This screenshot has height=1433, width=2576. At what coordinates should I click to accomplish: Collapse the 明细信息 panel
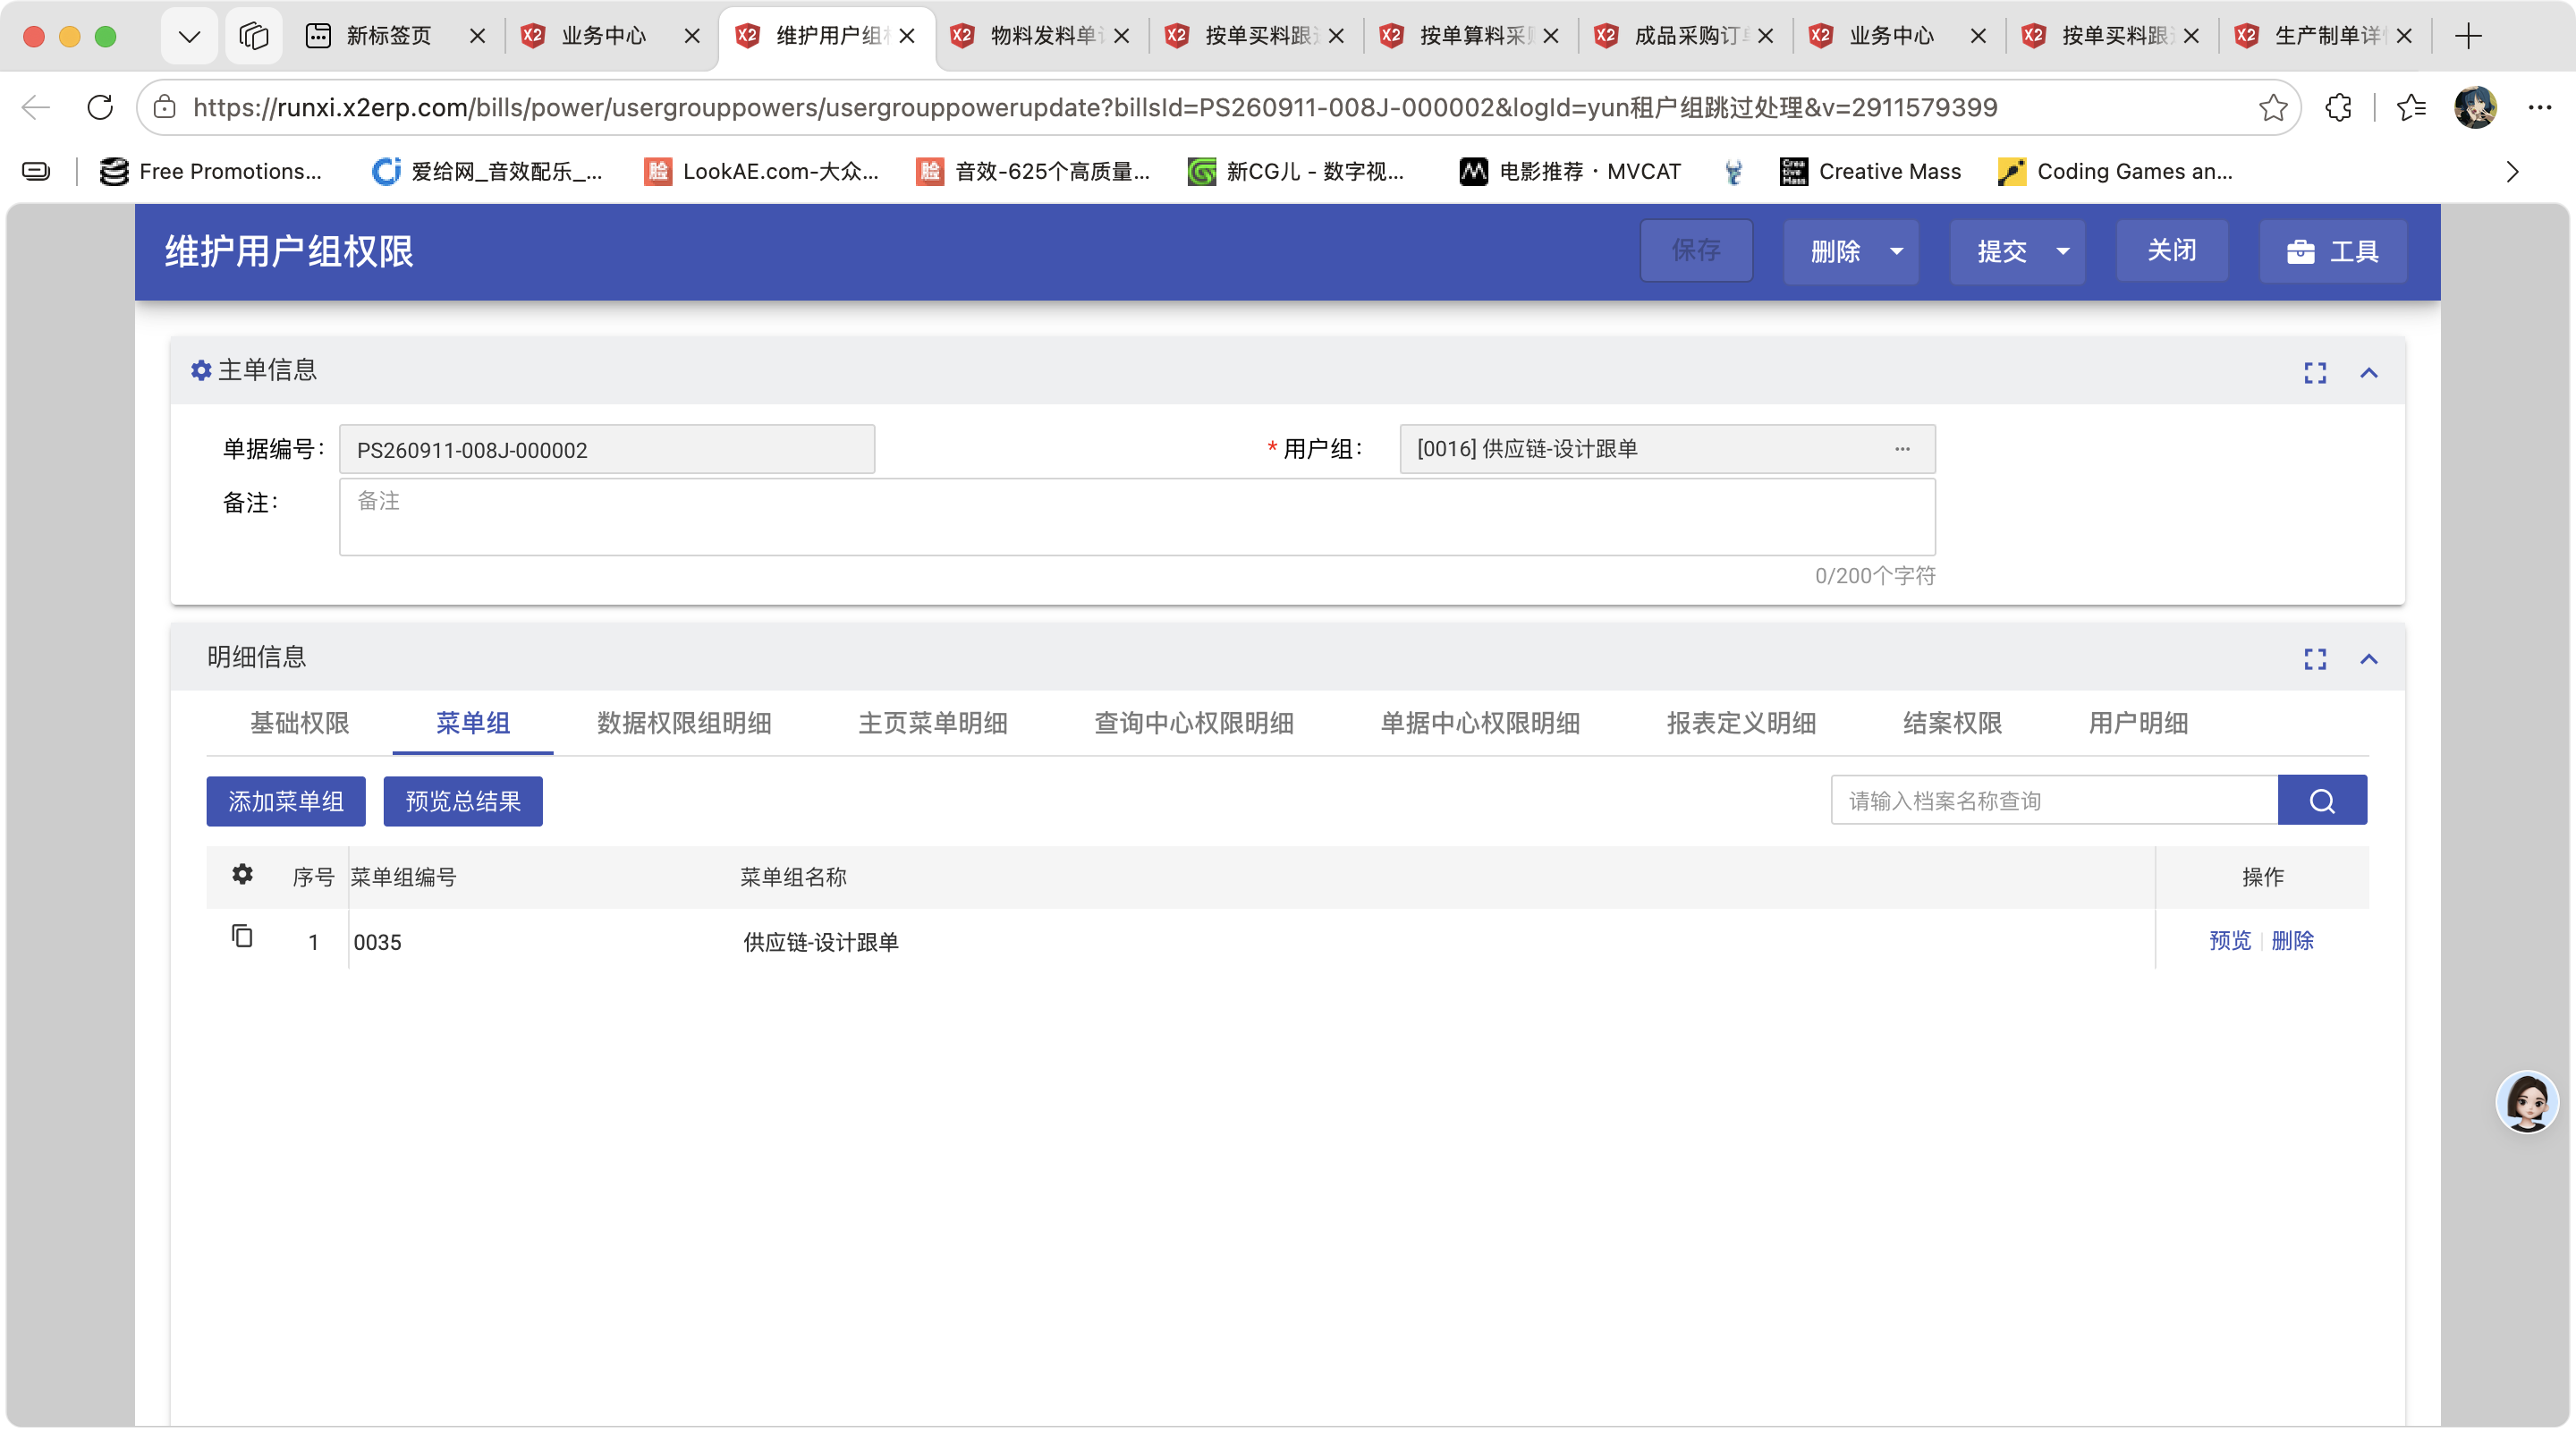click(x=2368, y=659)
